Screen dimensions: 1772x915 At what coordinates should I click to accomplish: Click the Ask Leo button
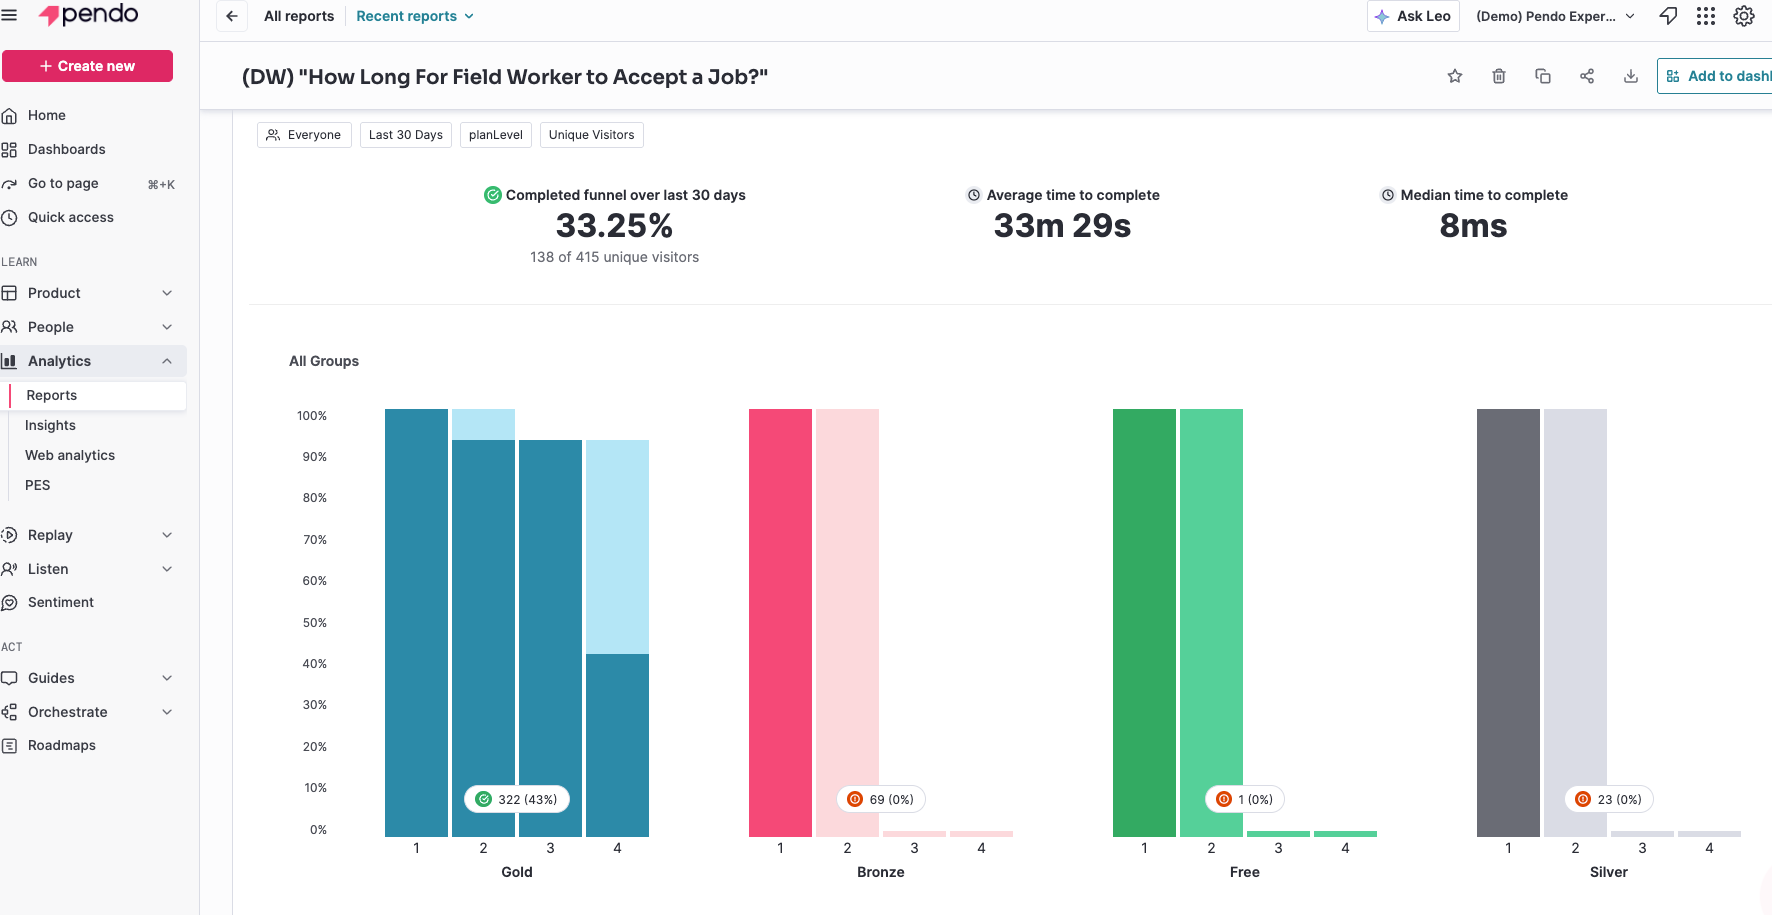1413,16
